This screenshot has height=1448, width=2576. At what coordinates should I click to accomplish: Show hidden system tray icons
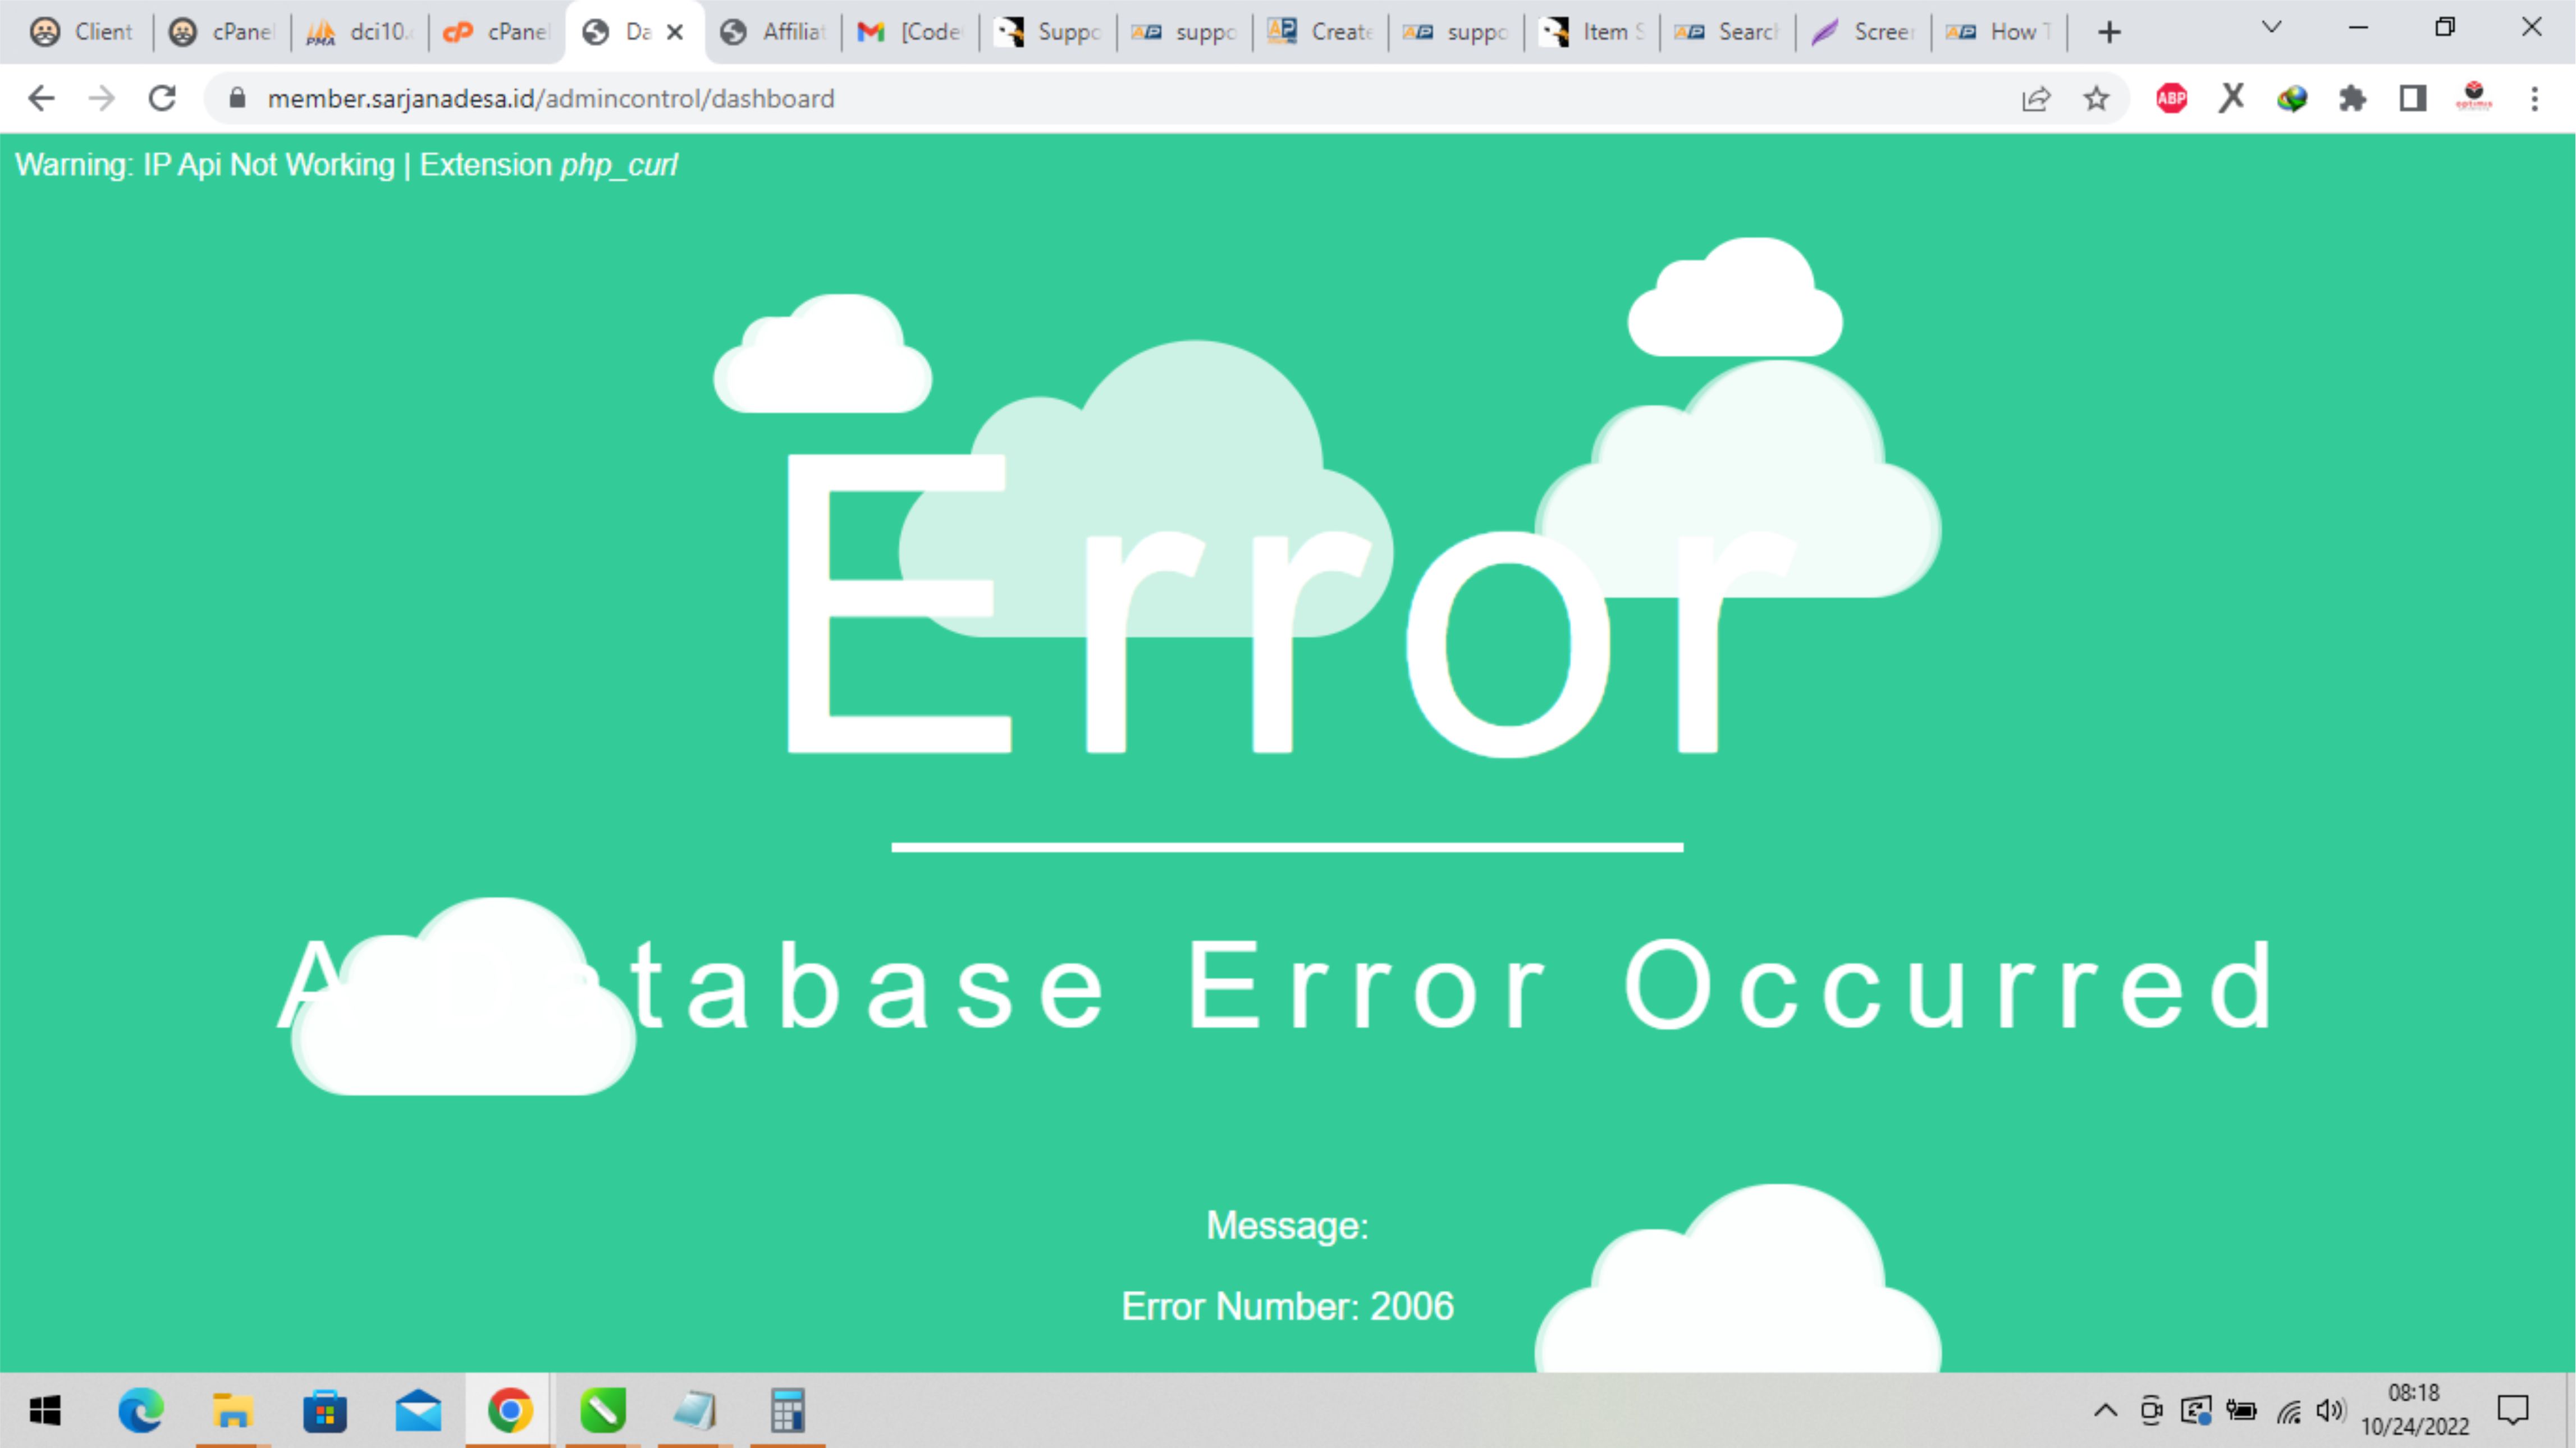(2105, 1411)
